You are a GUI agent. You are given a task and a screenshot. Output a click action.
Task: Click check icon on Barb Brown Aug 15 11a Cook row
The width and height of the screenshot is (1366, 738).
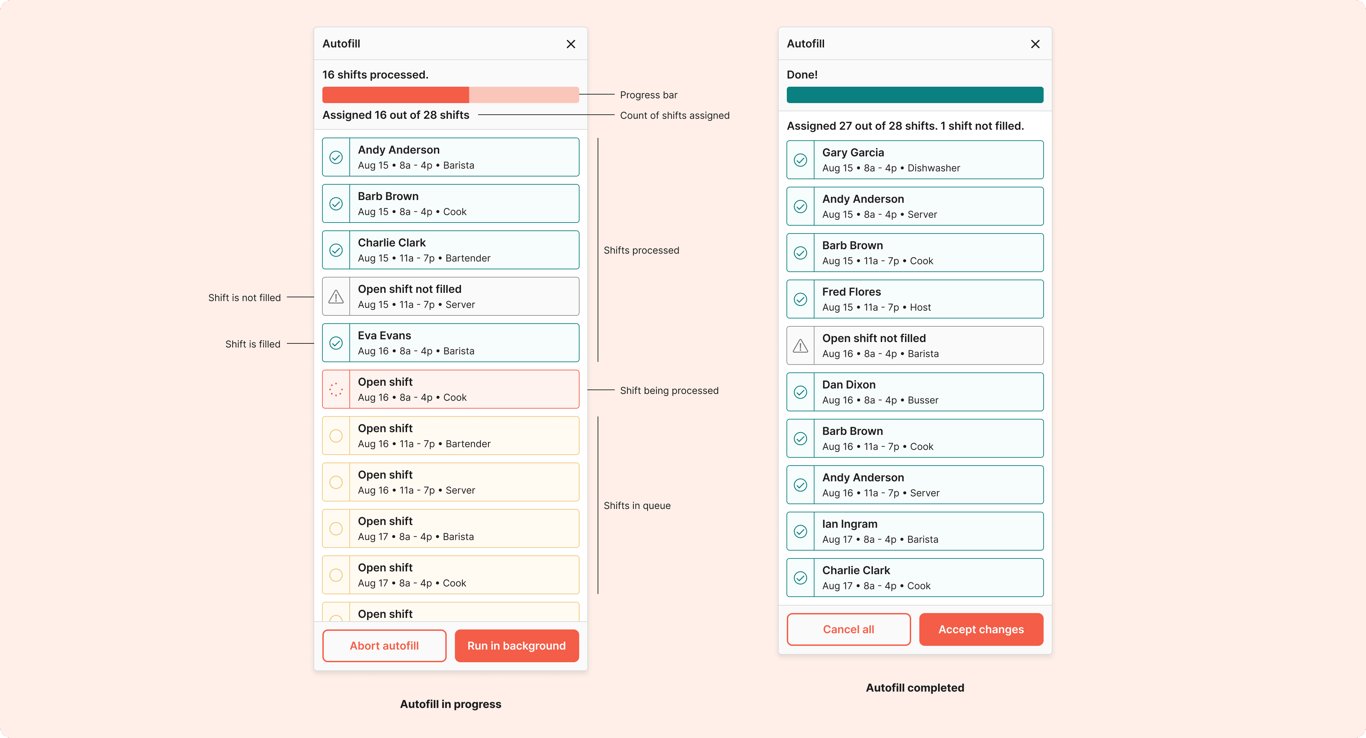click(800, 253)
